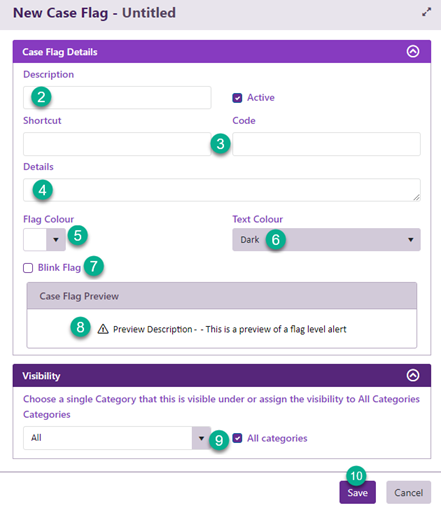The height and width of the screenshot is (508, 441).
Task: Click green step marker number 10
Action: [356, 476]
